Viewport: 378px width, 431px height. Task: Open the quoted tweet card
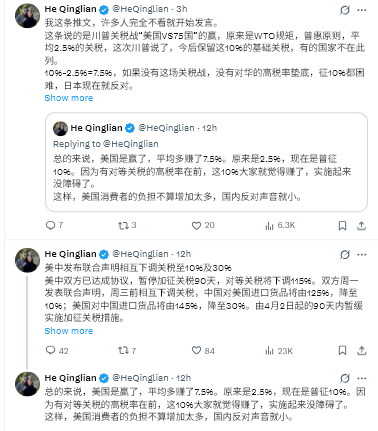tap(206, 162)
